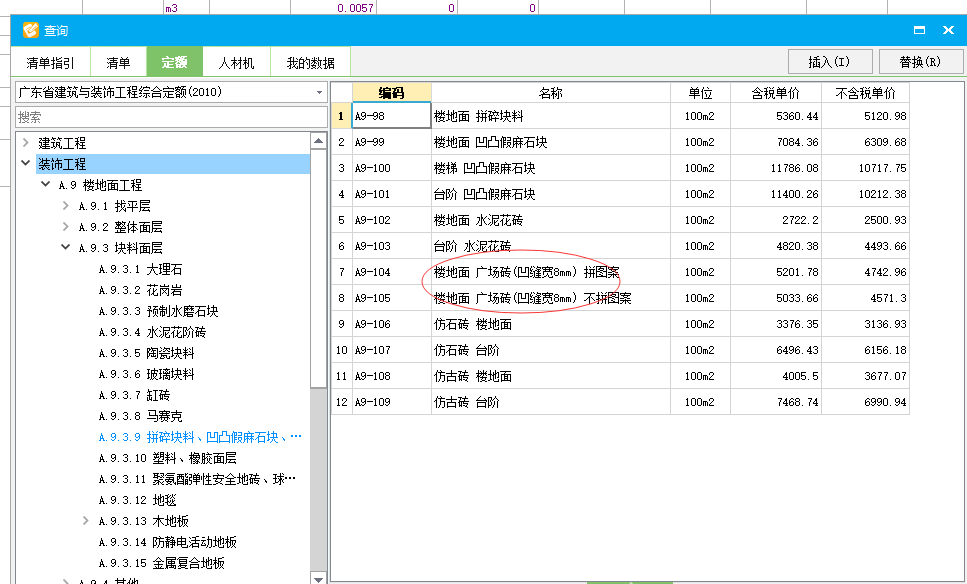This screenshot has width=967, height=584.
Task: Click the 替换(R) button
Action: (x=920, y=62)
